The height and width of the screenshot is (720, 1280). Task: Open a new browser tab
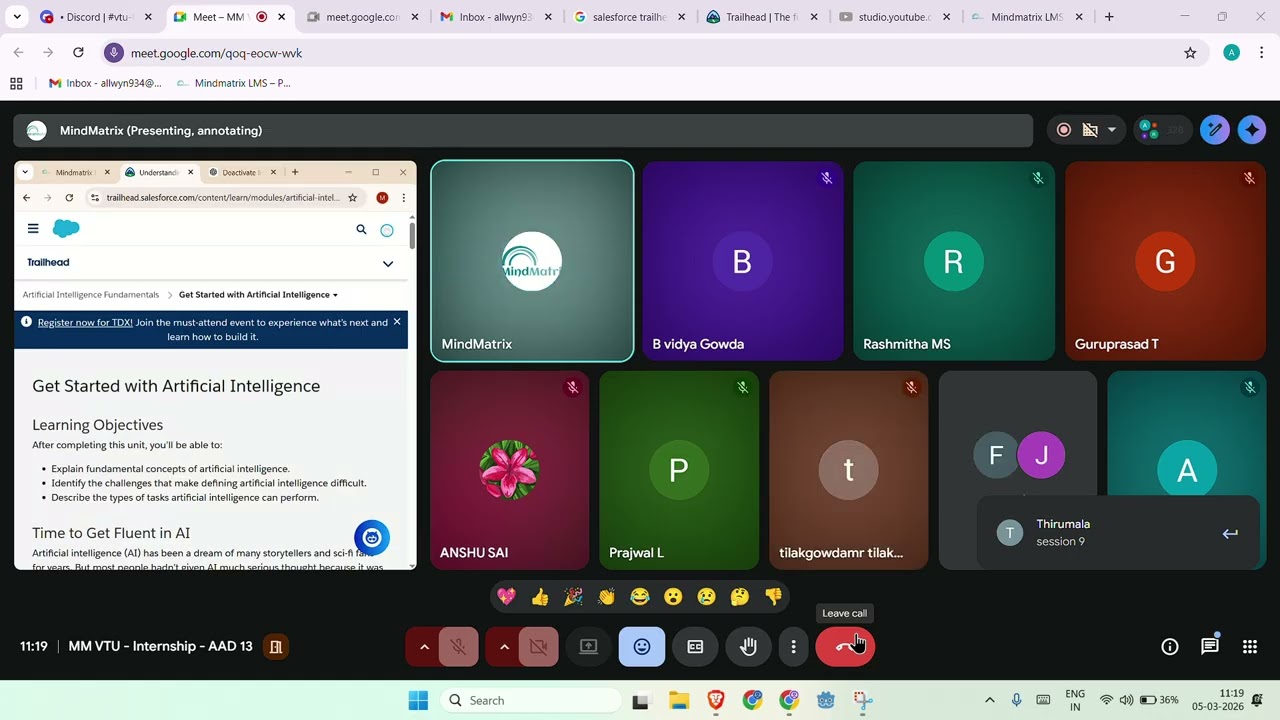[1109, 17]
